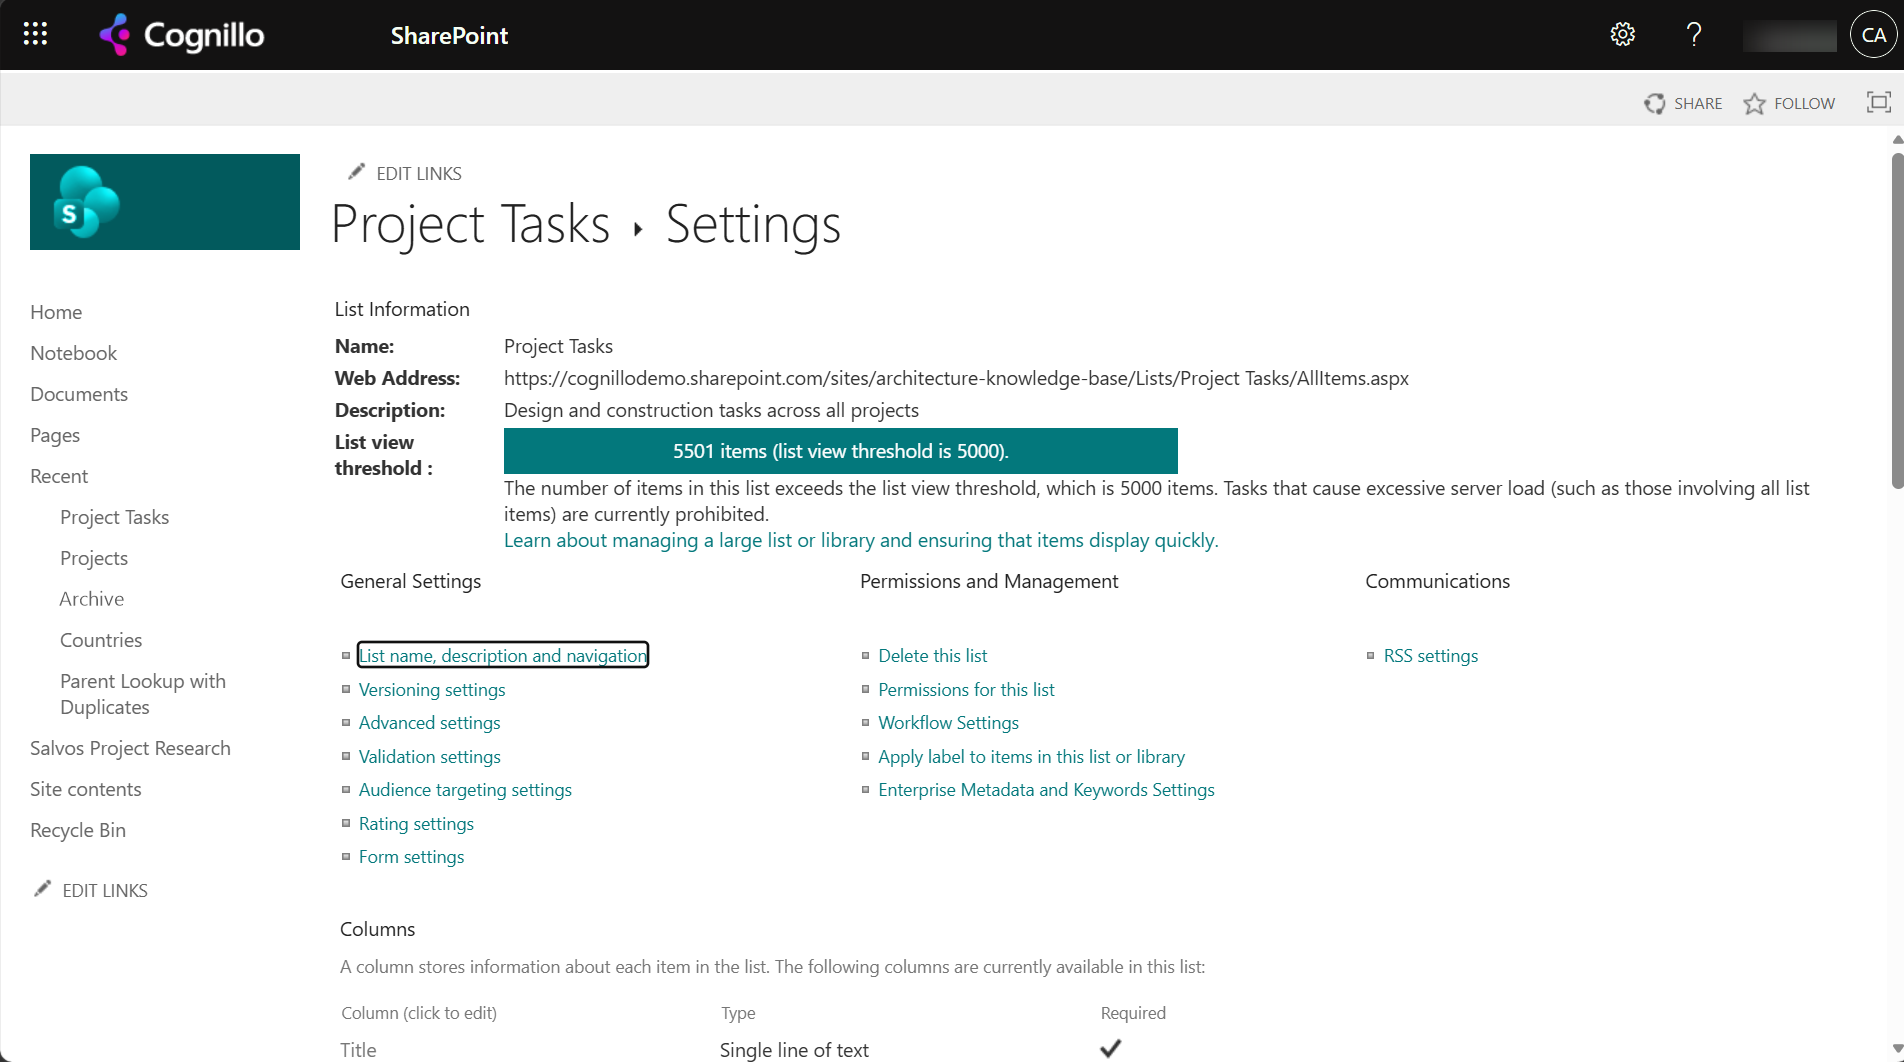Open List name, description and navigation
Screen dimensions: 1904x1062
tap(503, 655)
